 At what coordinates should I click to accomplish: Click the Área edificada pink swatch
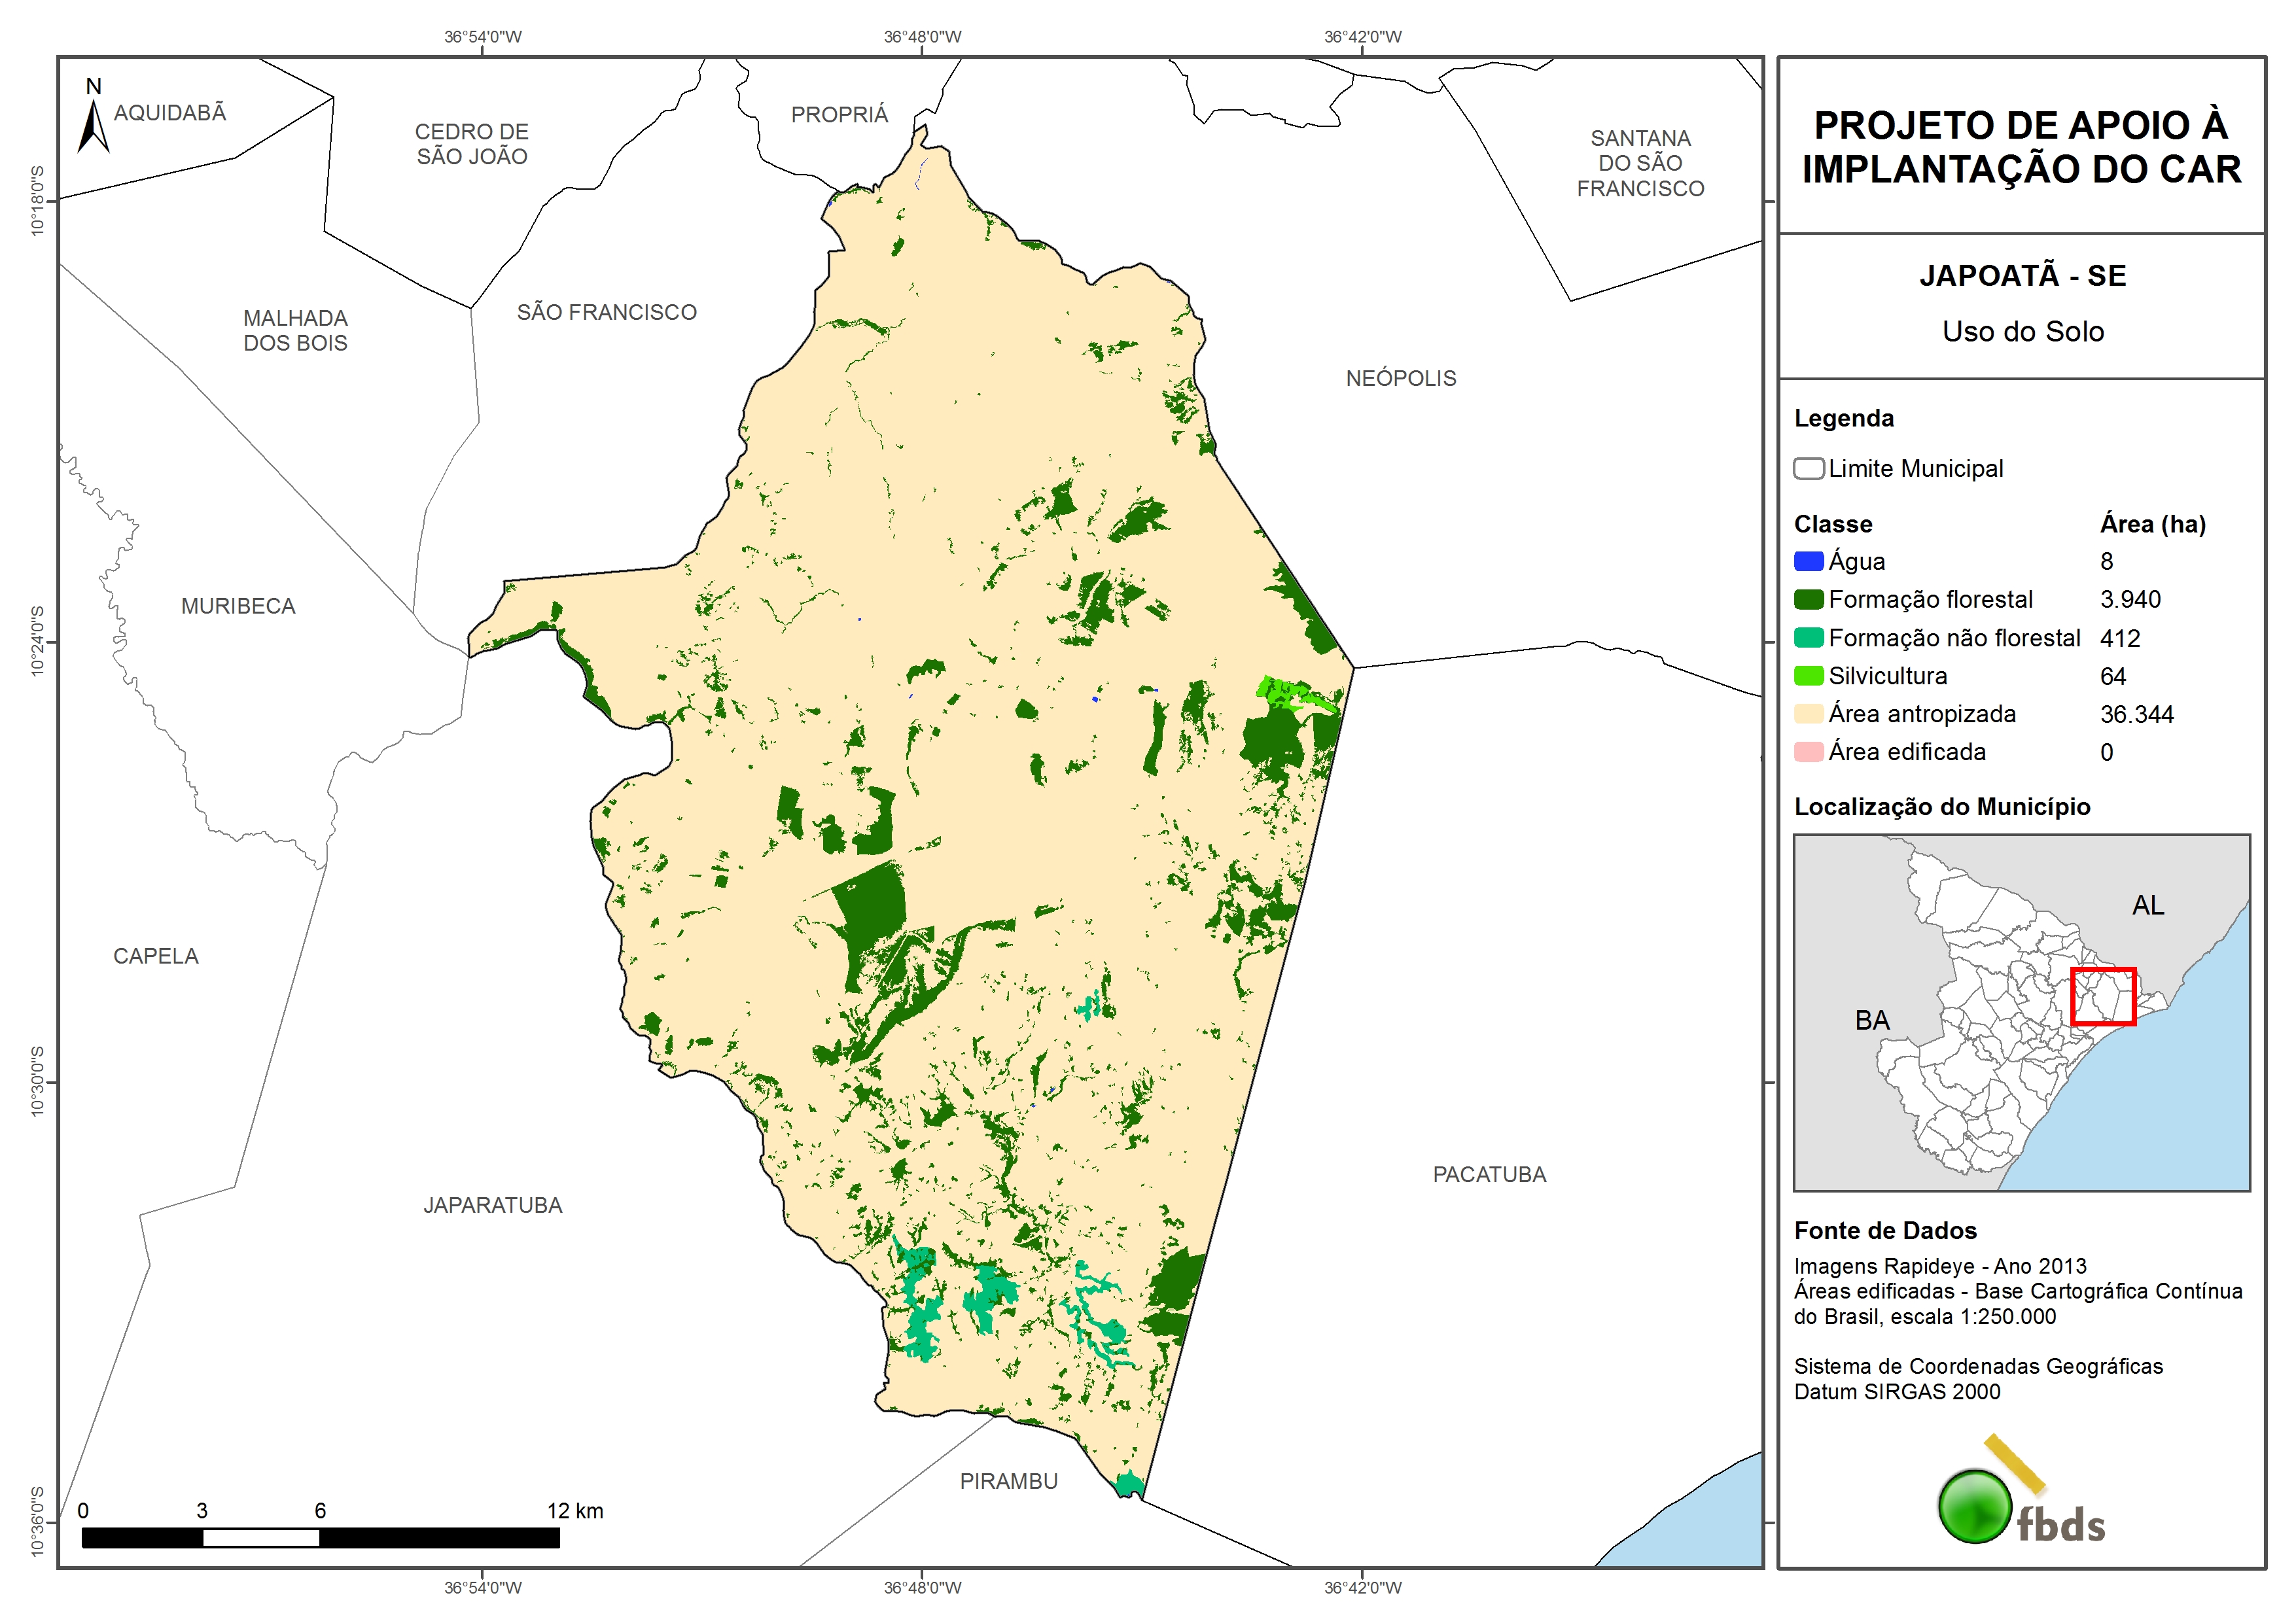pos(1808,751)
